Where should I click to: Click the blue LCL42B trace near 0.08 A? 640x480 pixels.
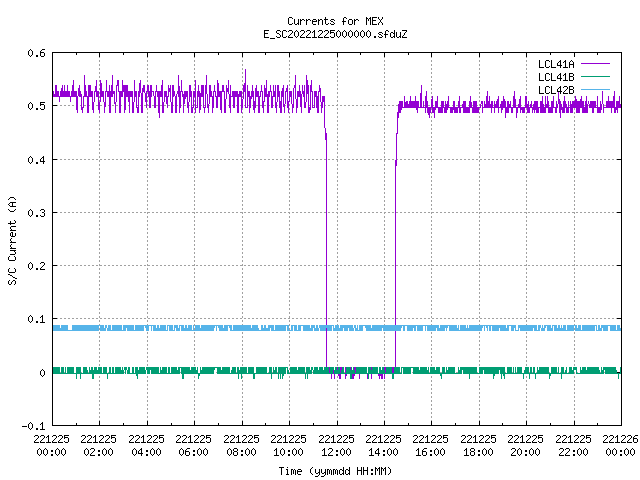337,328
